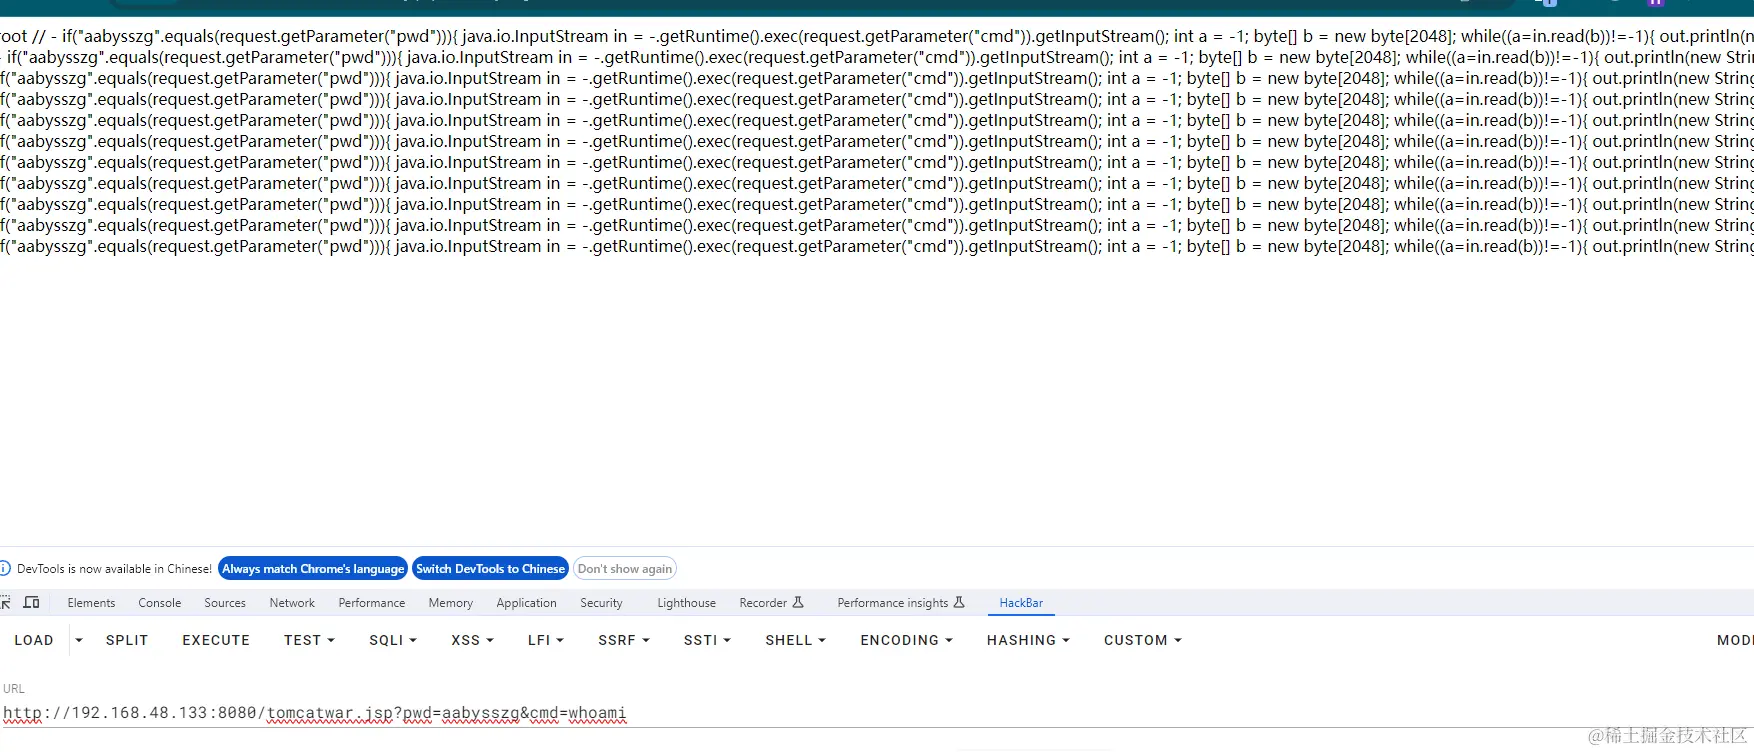Viewport: 1754px width, 752px height.
Task: Expand the LOAD dropdown arrow
Action: pyautogui.click(x=79, y=640)
